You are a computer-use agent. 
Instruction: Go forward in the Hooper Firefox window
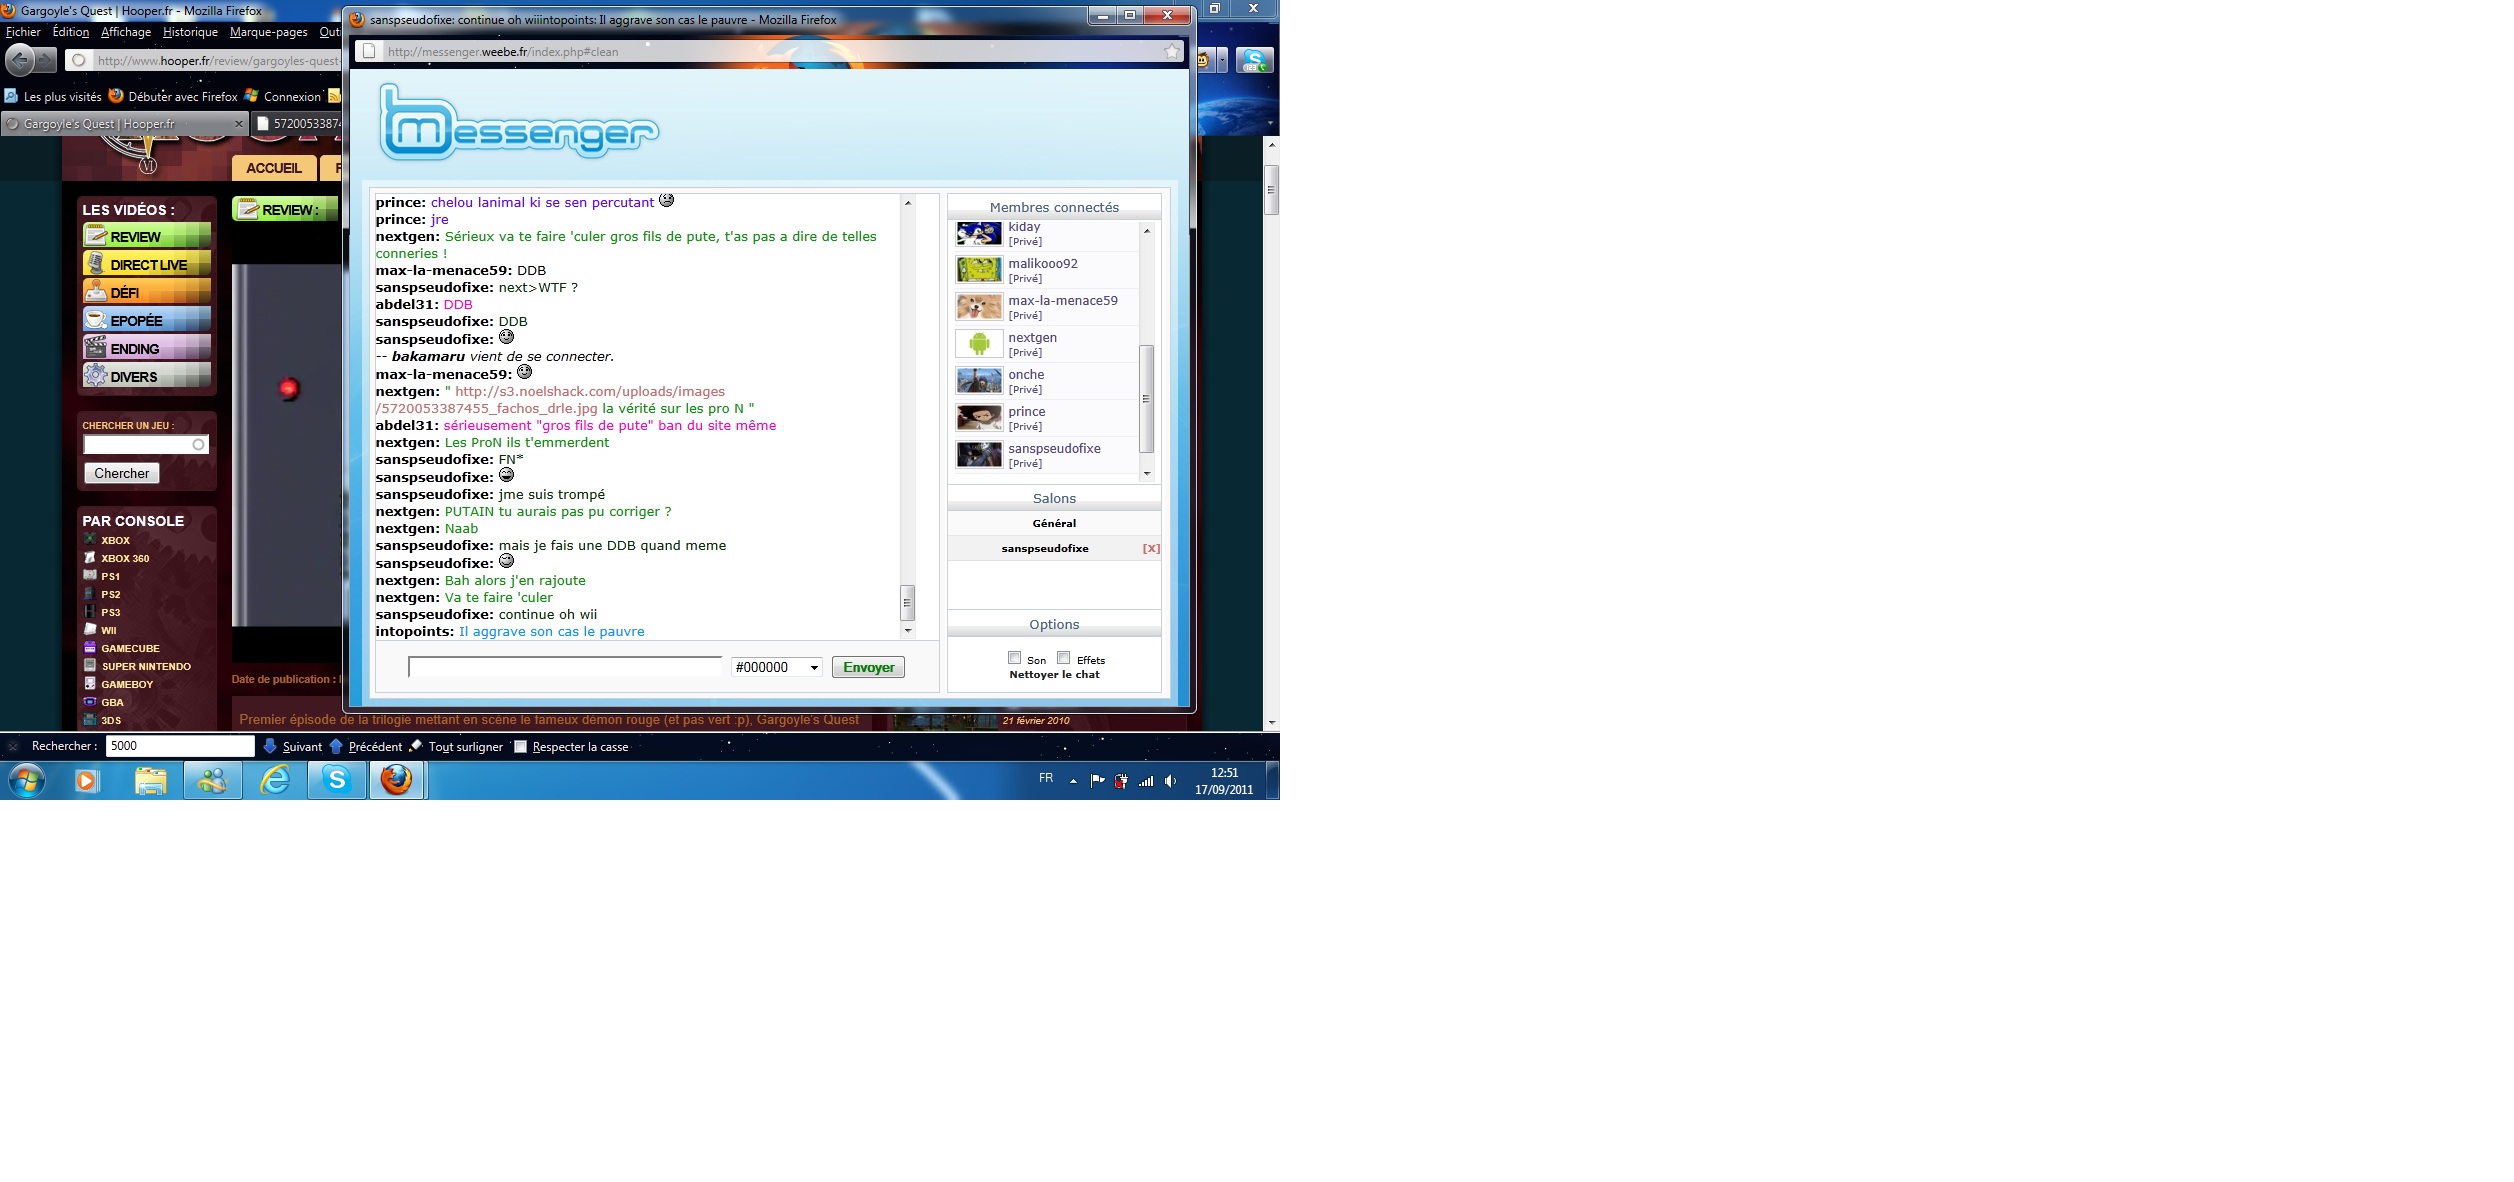46,60
